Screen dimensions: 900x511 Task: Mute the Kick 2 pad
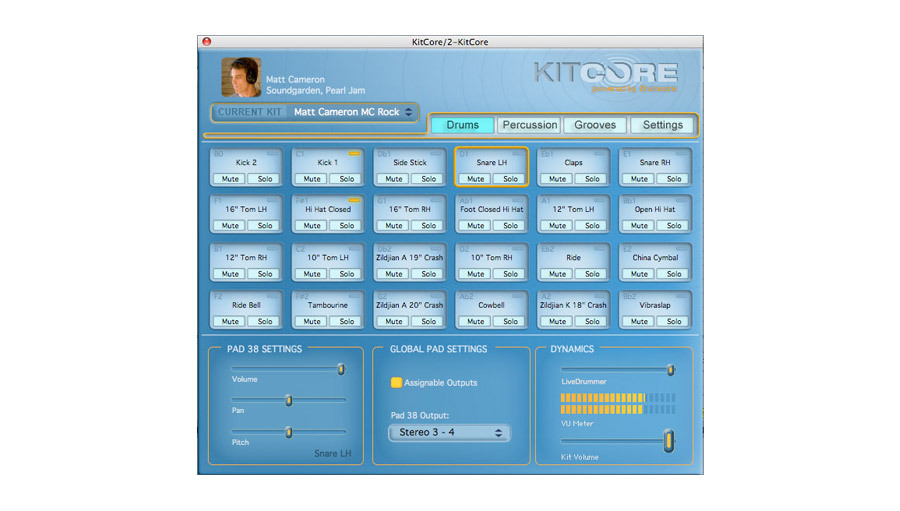click(230, 179)
